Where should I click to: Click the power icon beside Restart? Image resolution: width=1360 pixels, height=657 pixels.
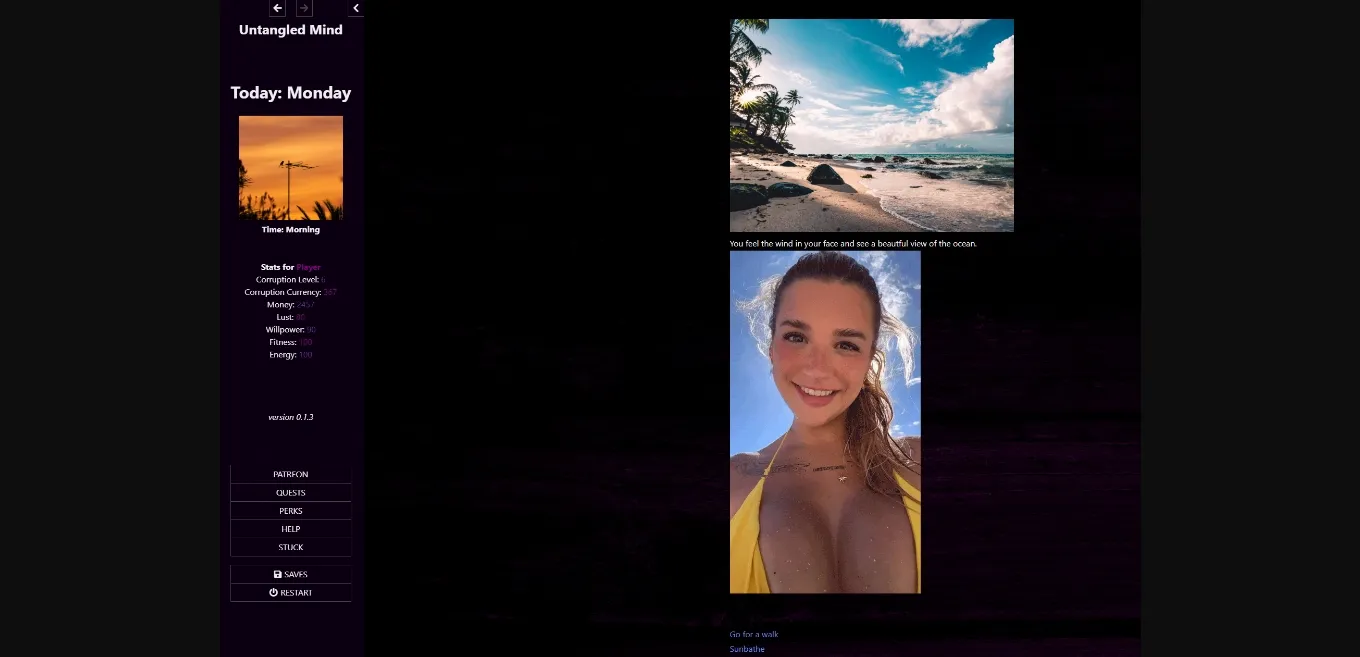coord(273,593)
